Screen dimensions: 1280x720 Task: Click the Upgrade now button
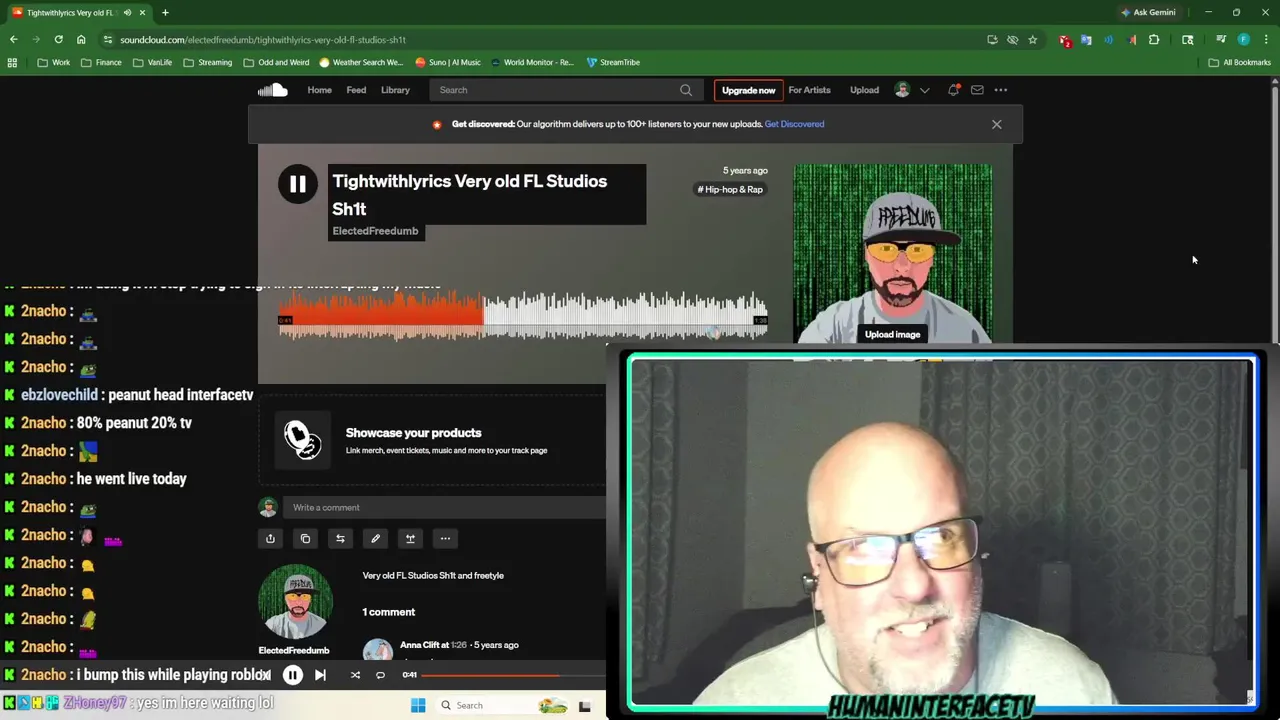(x=748, y=90)
